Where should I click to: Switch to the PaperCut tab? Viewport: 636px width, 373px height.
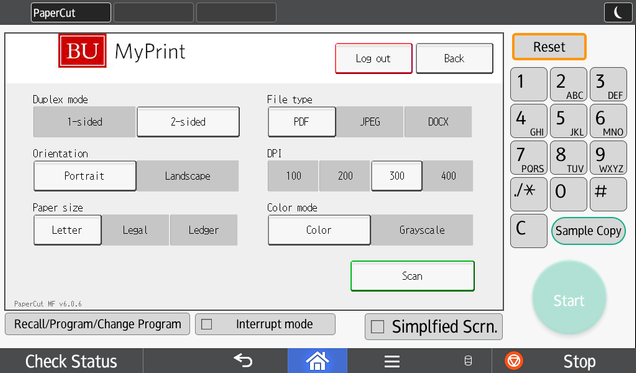pos(71,13)
